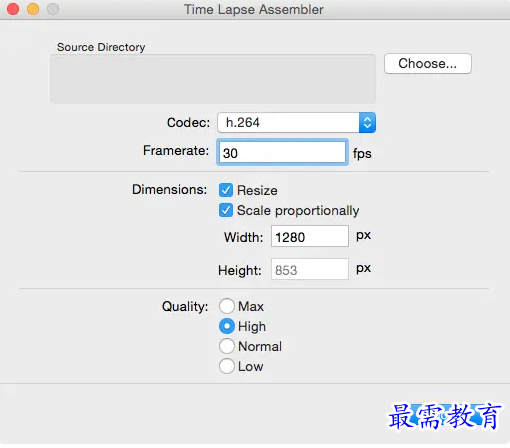Uncheck the Resize checkbox
The width and height of the screenshot is (510, 448).
[226, 190]
